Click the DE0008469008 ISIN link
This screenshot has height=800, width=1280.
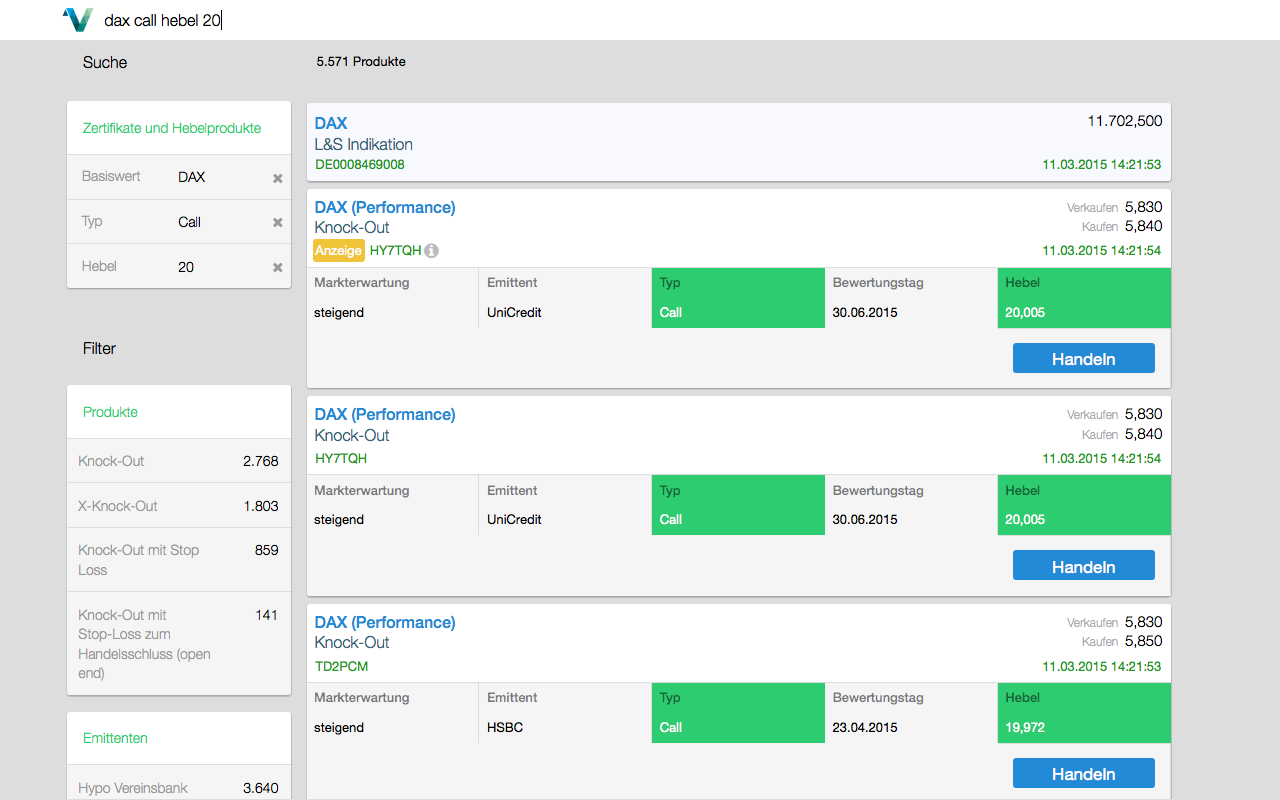pyautogui.click(x=360, y=164)
